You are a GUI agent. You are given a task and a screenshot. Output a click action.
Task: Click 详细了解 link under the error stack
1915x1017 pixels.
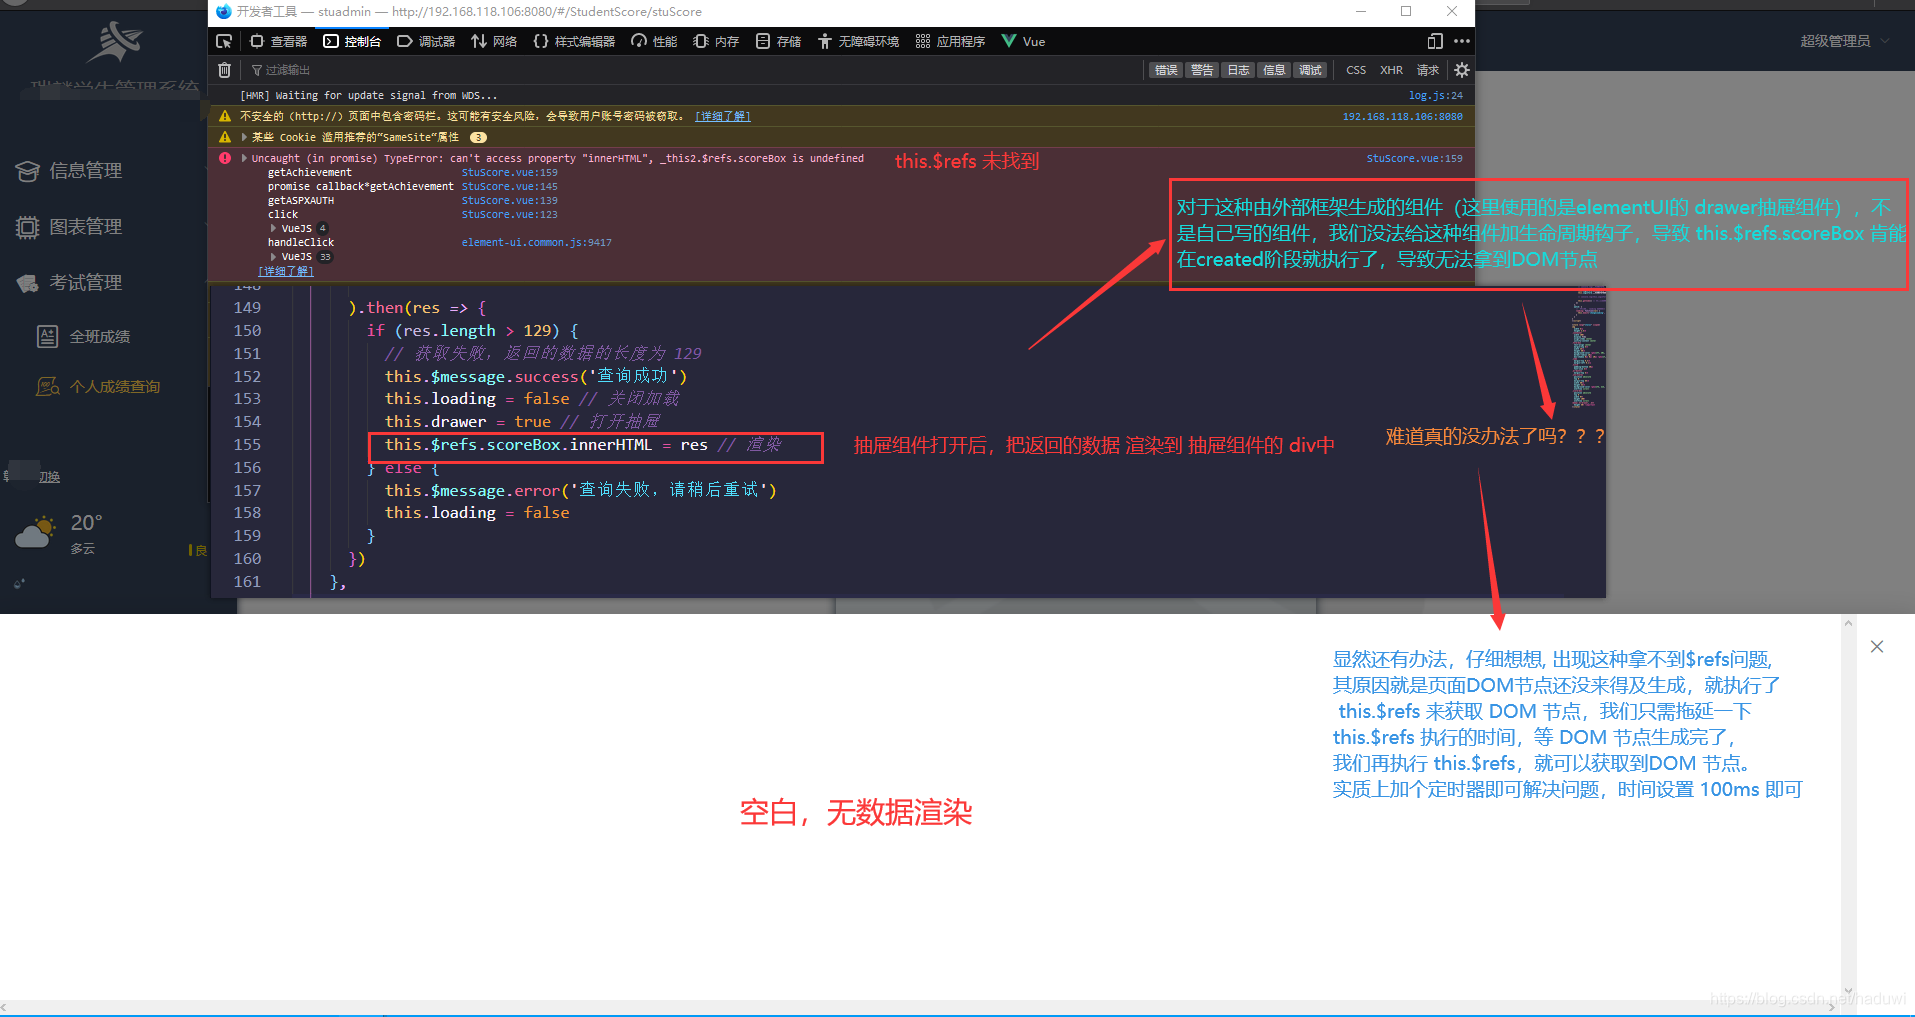tap(286, 271)
